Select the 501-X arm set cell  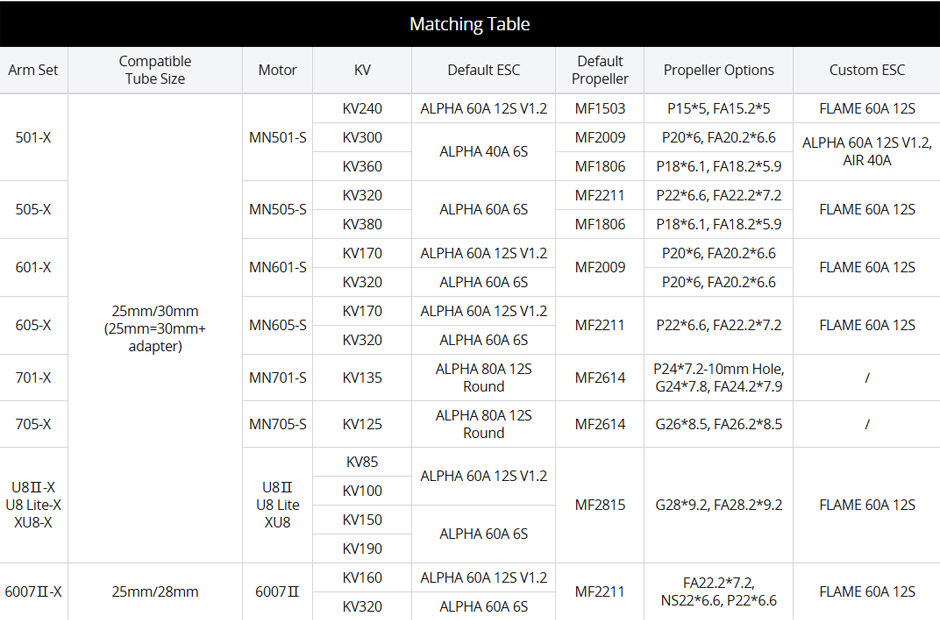click(34, 137)
